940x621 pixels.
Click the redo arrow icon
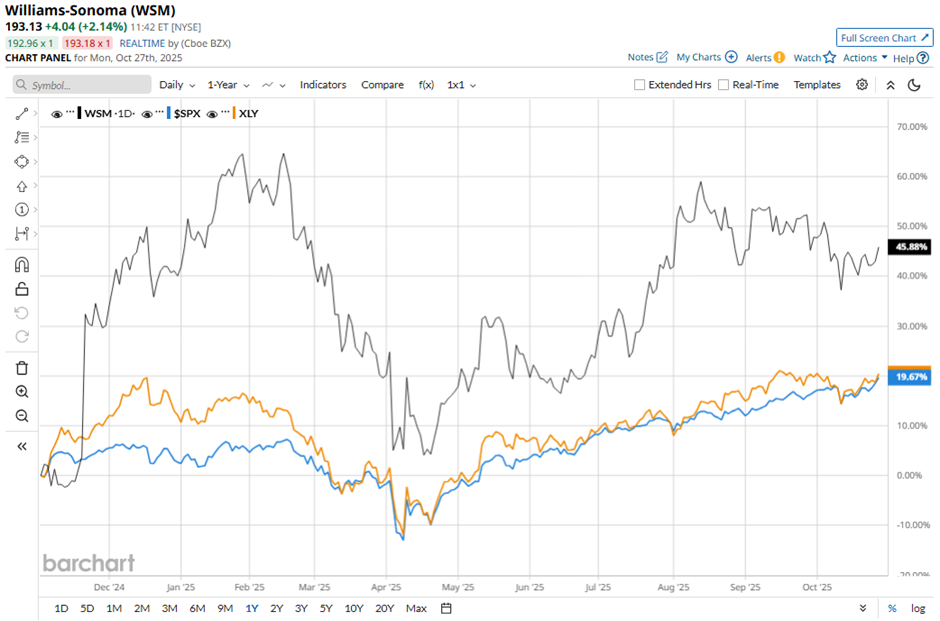click(22, 337)
